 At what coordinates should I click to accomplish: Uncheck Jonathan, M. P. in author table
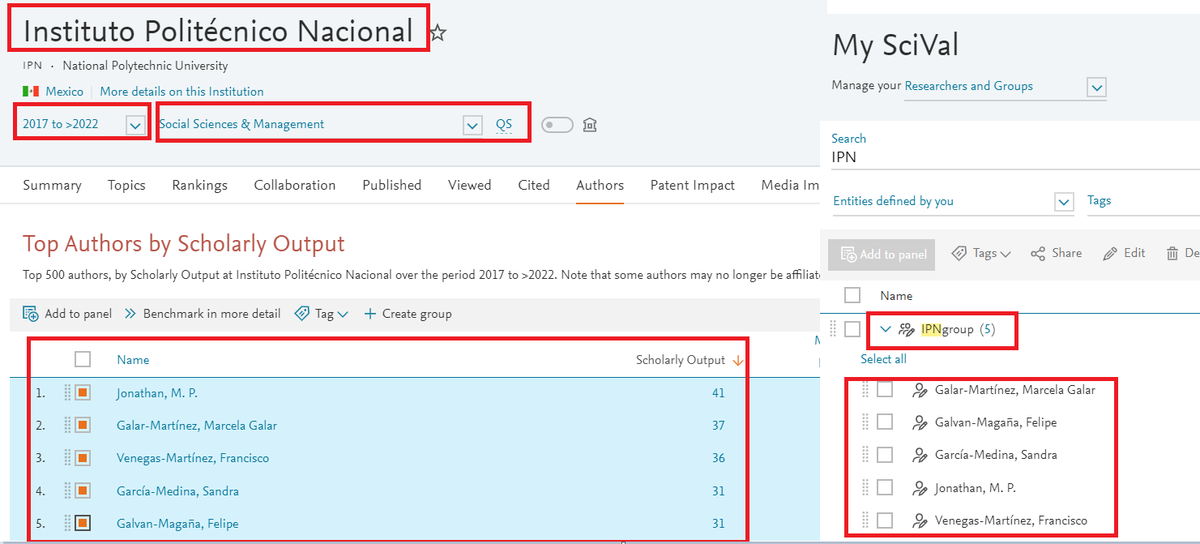[83, 393]
